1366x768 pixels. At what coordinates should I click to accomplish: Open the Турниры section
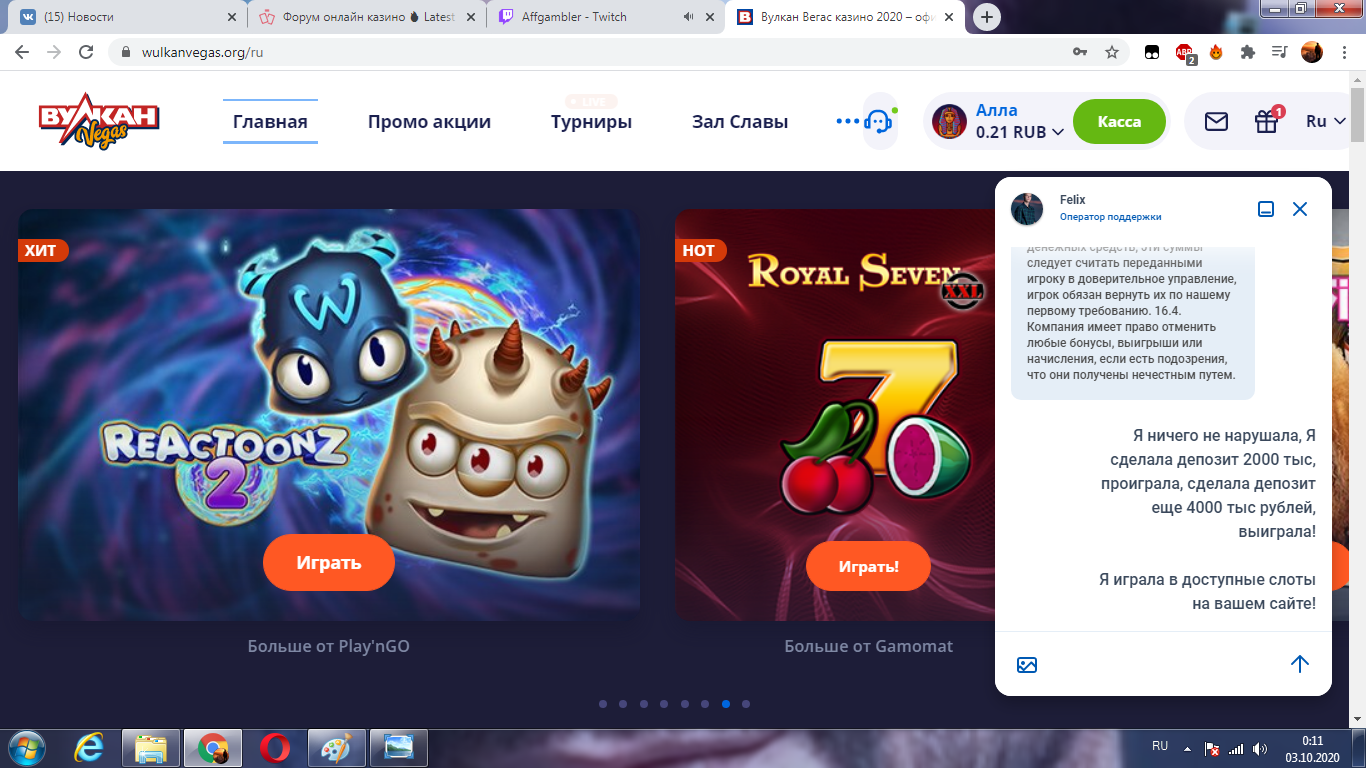(591, 122)
